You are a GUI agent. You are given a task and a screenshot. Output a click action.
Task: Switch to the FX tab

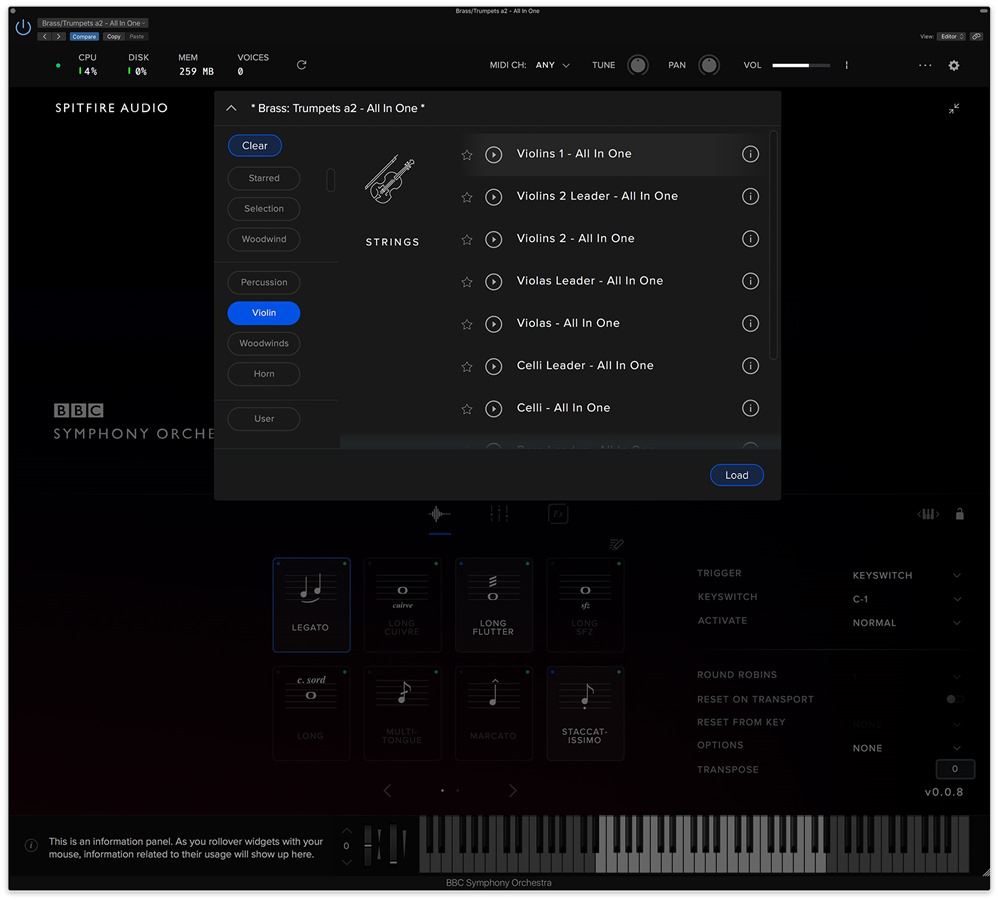[558, 514]
